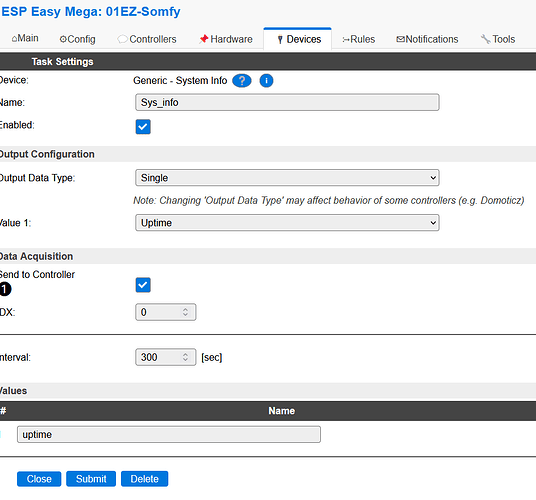Click the Interval spinner arrows
The width and height of the screenshot is (536, 500).
click(185, 357)
